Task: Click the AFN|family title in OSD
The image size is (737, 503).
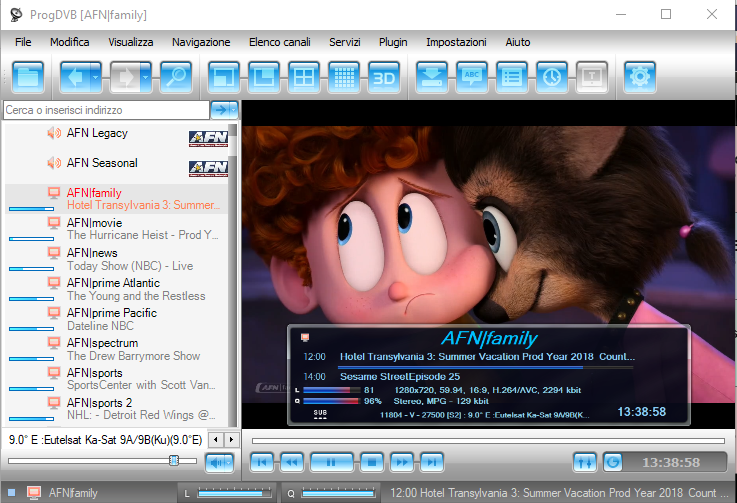Action: (x=489, y=338)
